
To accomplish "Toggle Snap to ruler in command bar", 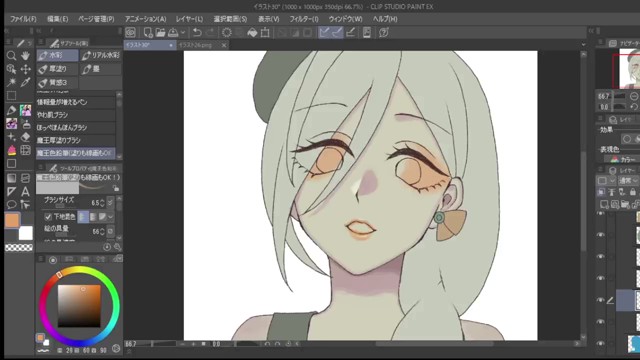I will click(324, 33).
